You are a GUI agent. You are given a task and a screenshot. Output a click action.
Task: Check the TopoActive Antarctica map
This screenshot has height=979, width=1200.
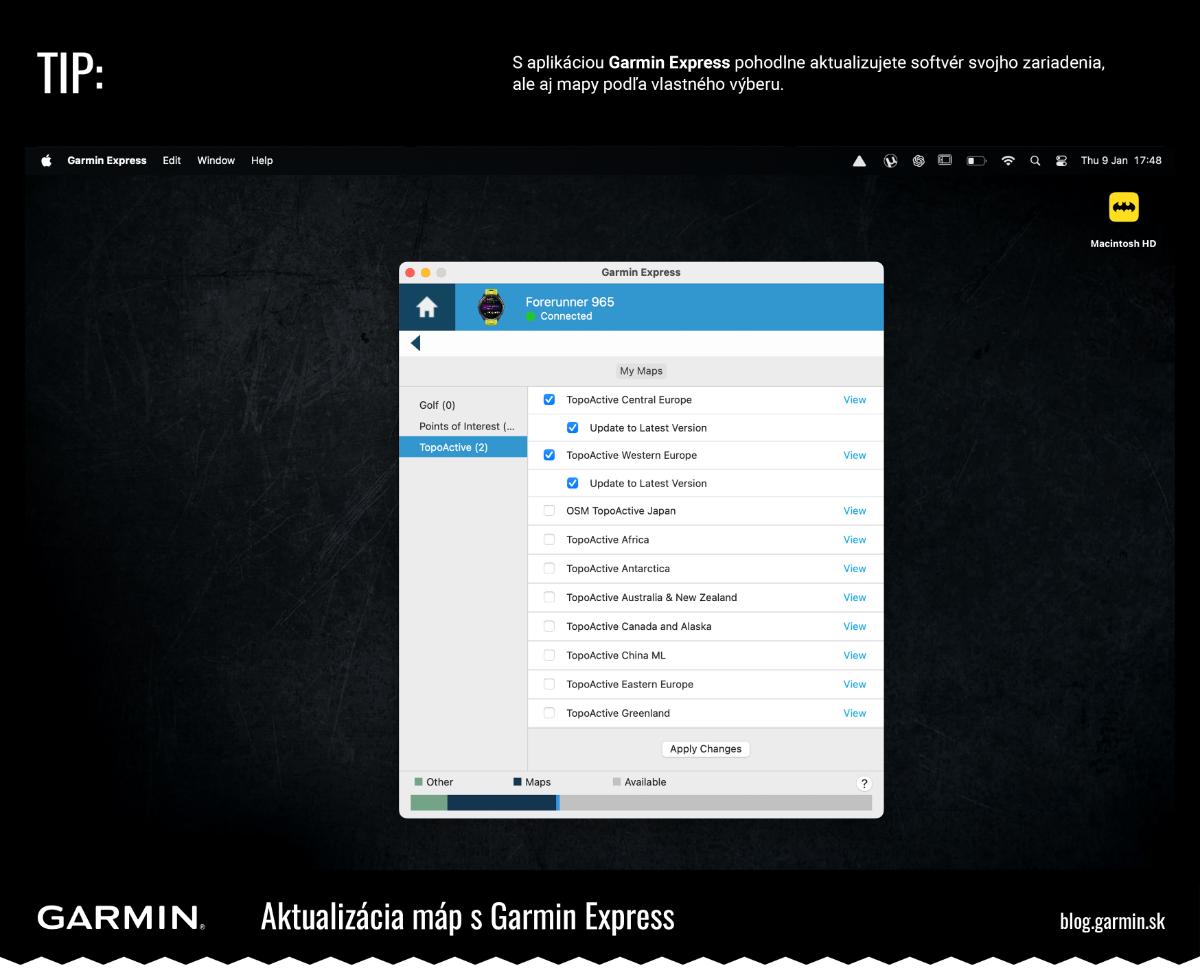click(x=549, y=569)
